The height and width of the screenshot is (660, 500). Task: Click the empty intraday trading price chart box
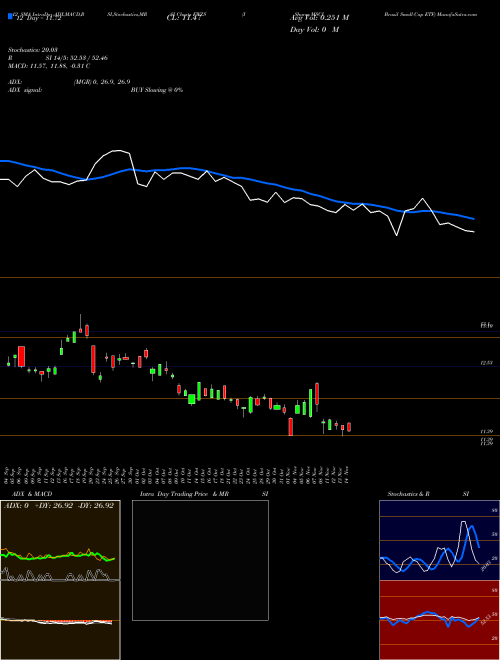point(200,560)
